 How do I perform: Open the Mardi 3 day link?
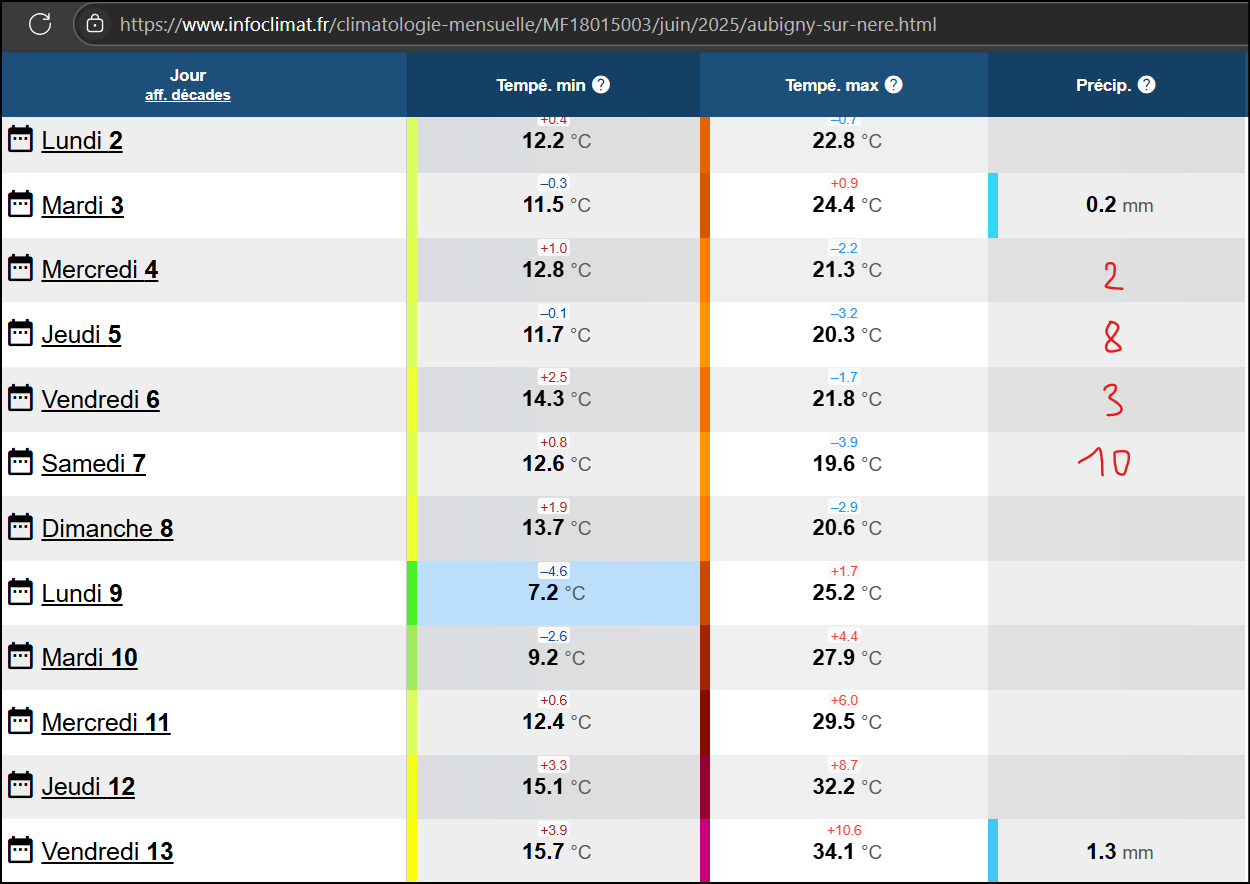[83, 205]
